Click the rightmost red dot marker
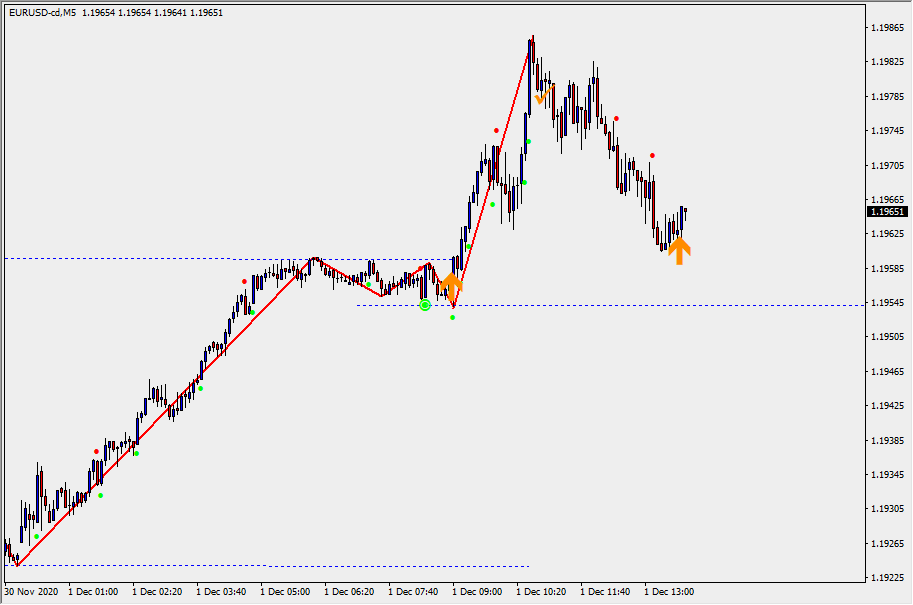Screen dimensions: 913x605 [652, 155]
